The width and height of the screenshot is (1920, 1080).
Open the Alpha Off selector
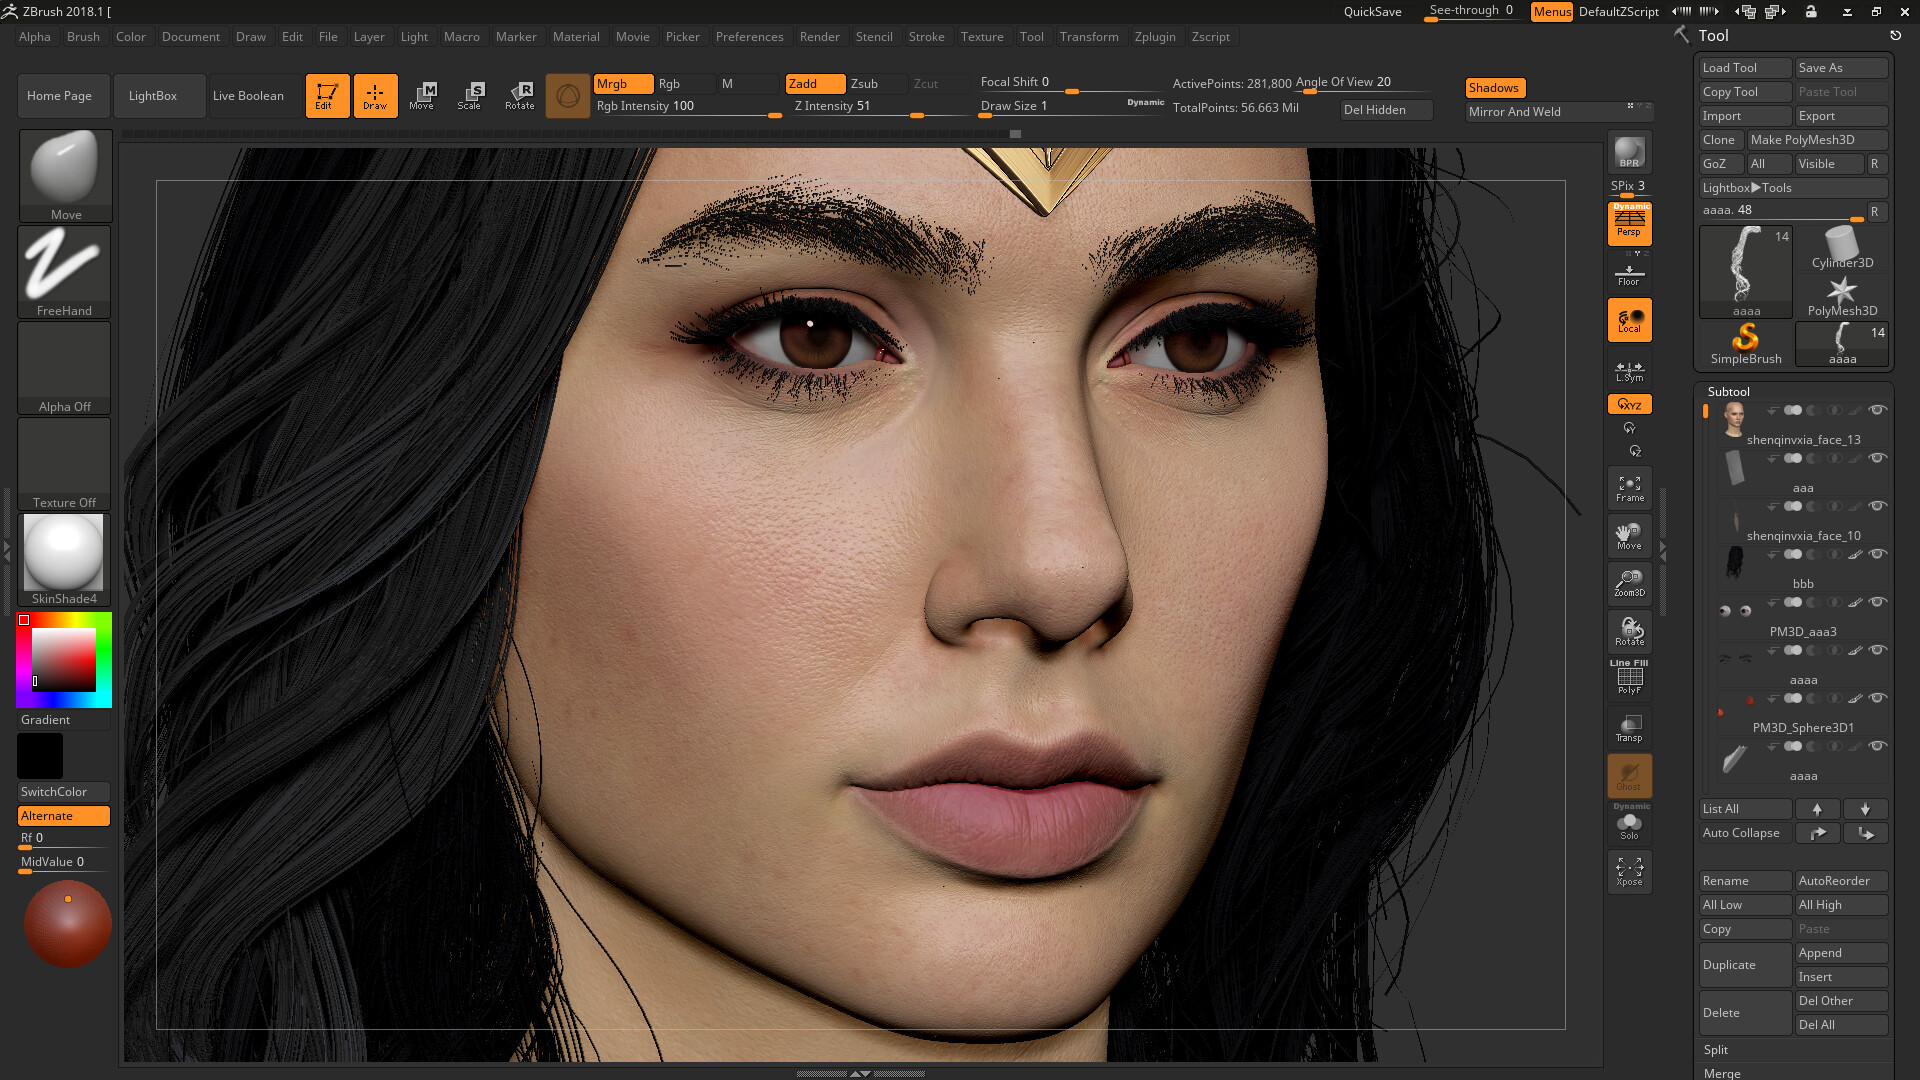pyautogui.click(x=65, y=367)
